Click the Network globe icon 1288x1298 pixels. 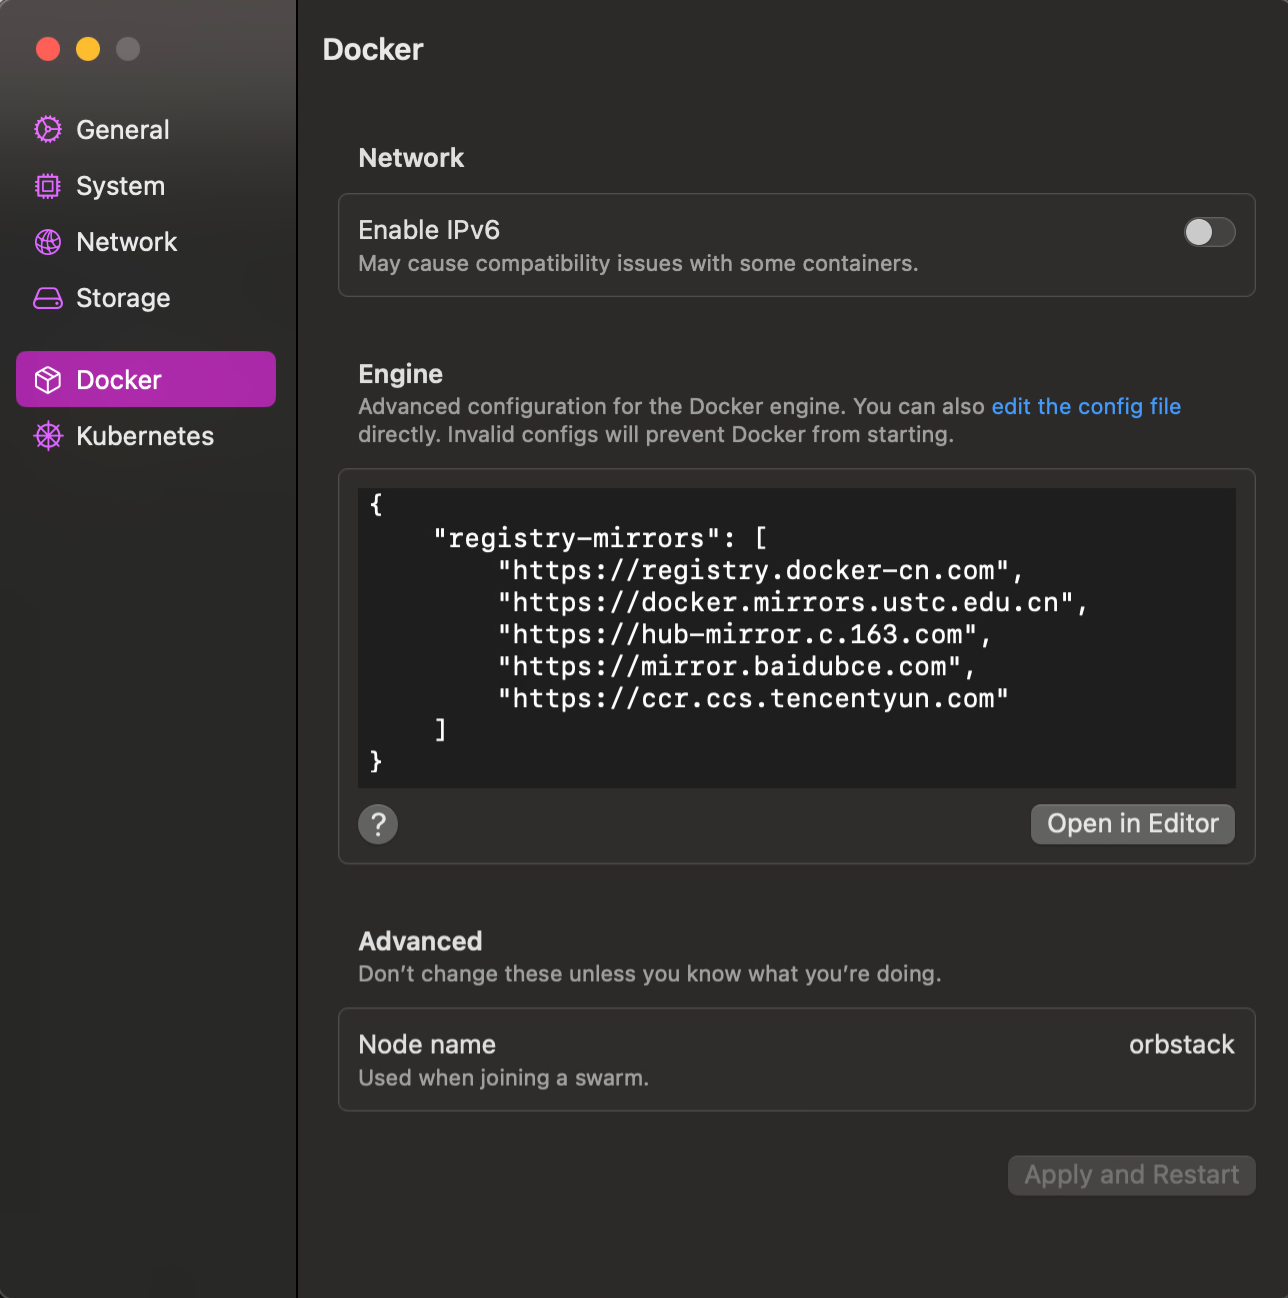[48, 242]
